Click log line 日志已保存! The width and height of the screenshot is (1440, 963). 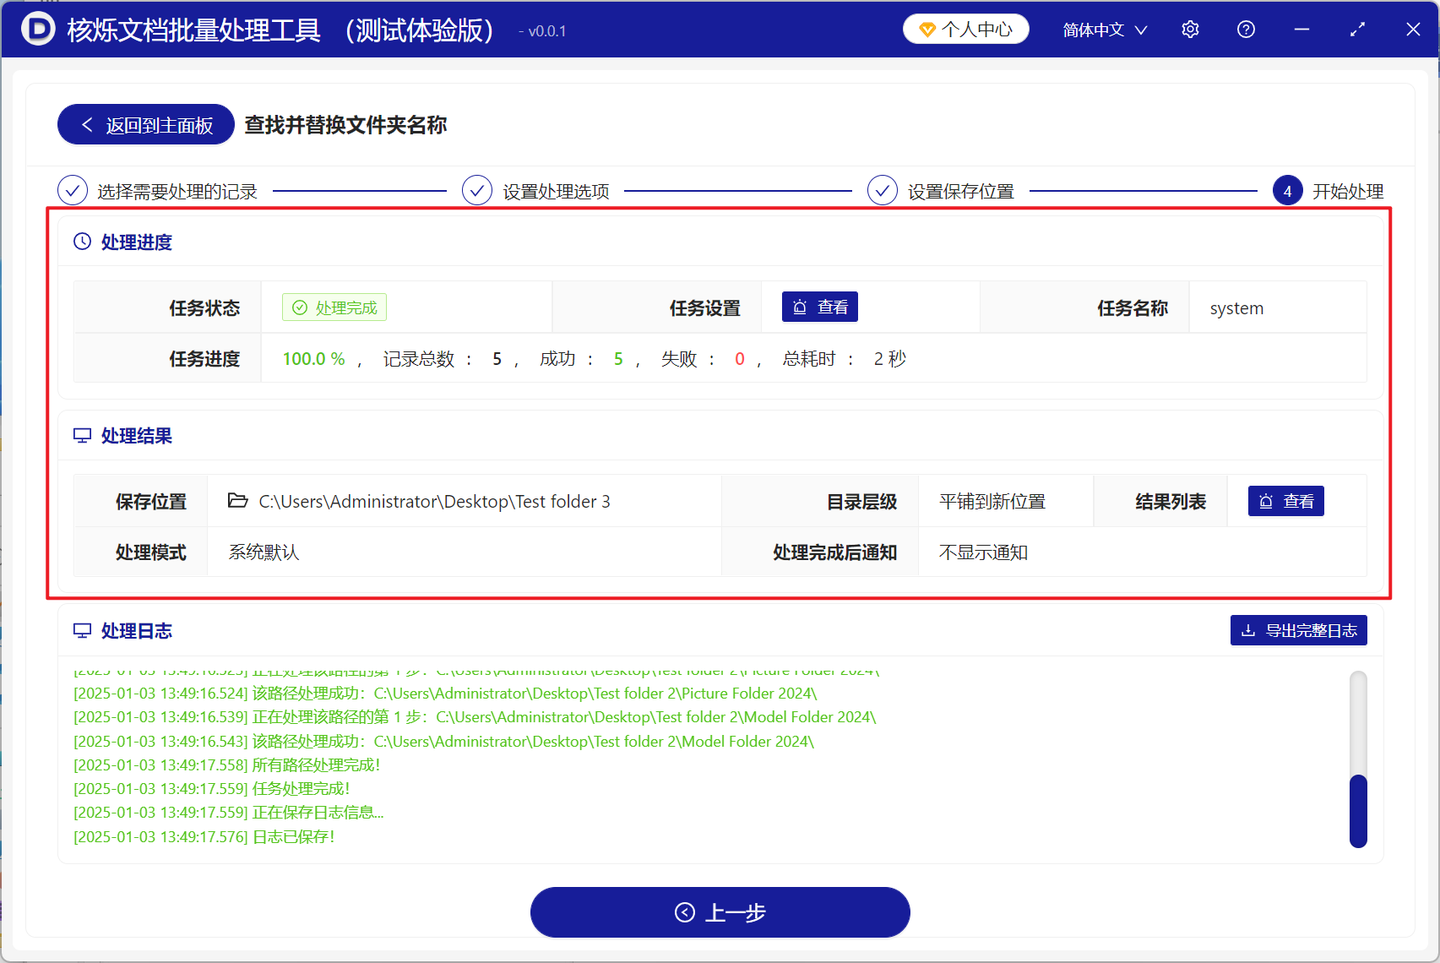(204, 836)
